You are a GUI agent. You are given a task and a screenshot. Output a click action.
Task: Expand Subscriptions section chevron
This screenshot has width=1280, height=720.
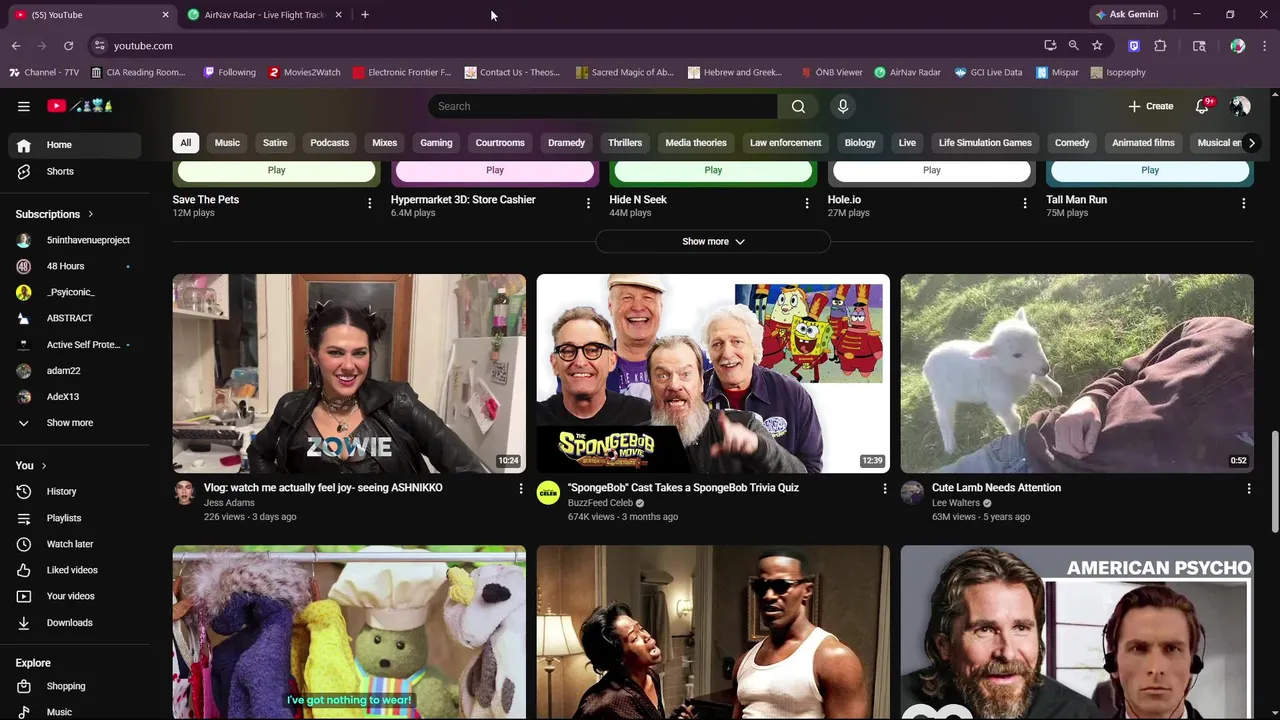pyautogui.click(x=91, y=214)
